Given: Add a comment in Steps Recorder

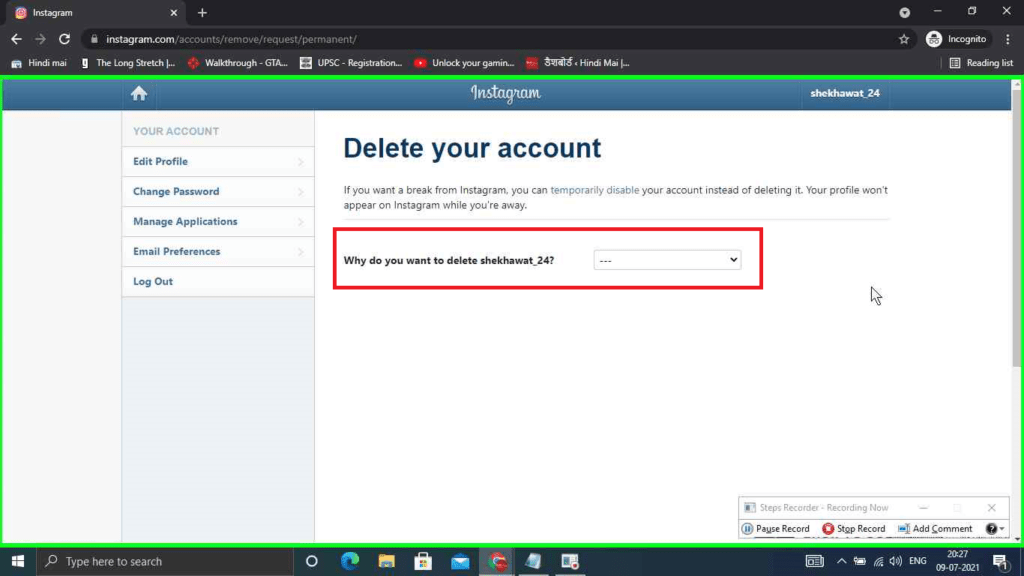Looking at the screenshot, I should 935,528.
